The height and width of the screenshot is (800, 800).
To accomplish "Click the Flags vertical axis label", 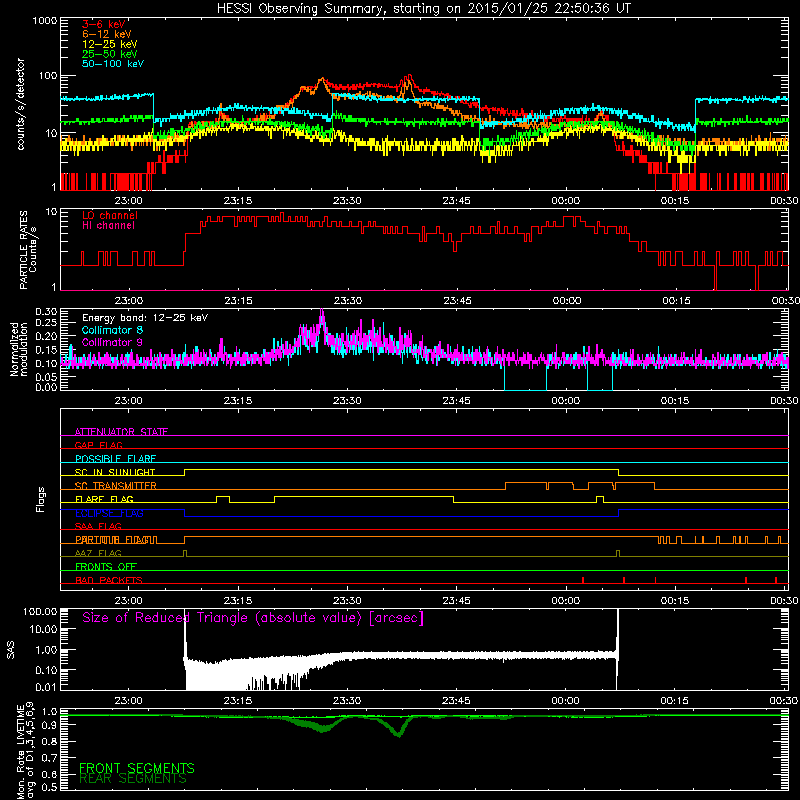I will pyautogui.click(x=40, y=499).
